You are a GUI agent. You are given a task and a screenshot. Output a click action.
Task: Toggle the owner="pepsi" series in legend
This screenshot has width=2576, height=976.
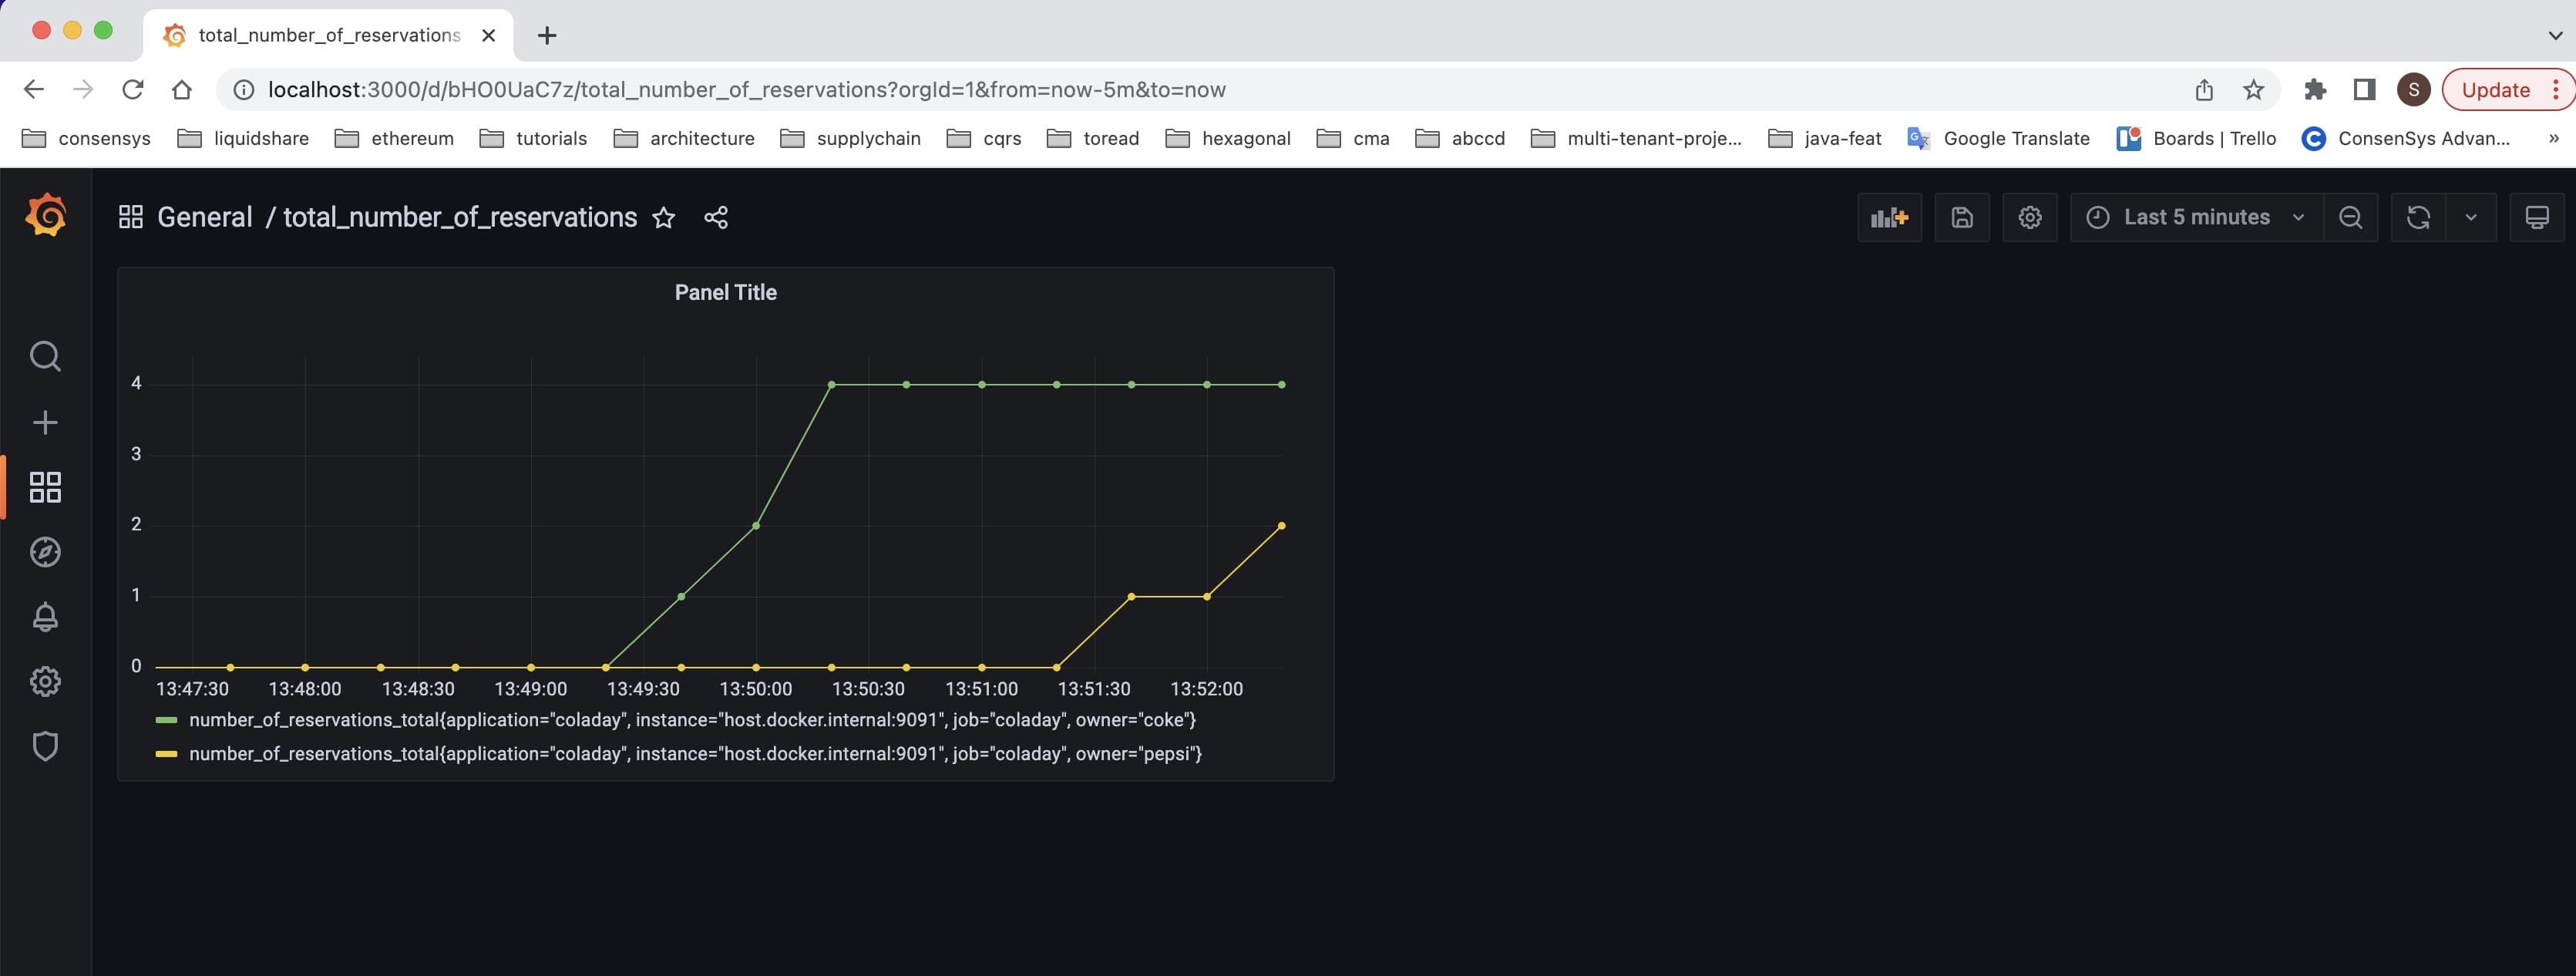pos(695,754)
